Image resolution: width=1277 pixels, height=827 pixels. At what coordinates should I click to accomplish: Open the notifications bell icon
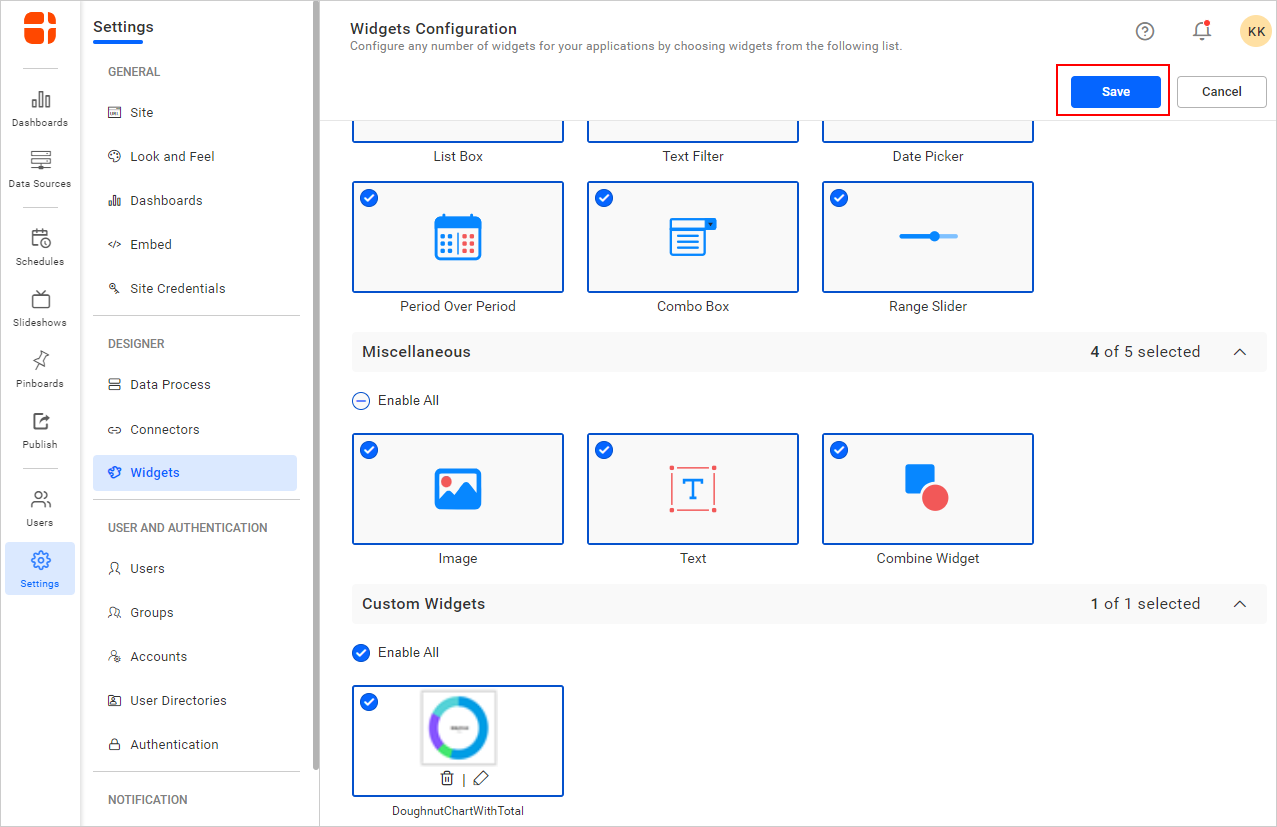1202,31
